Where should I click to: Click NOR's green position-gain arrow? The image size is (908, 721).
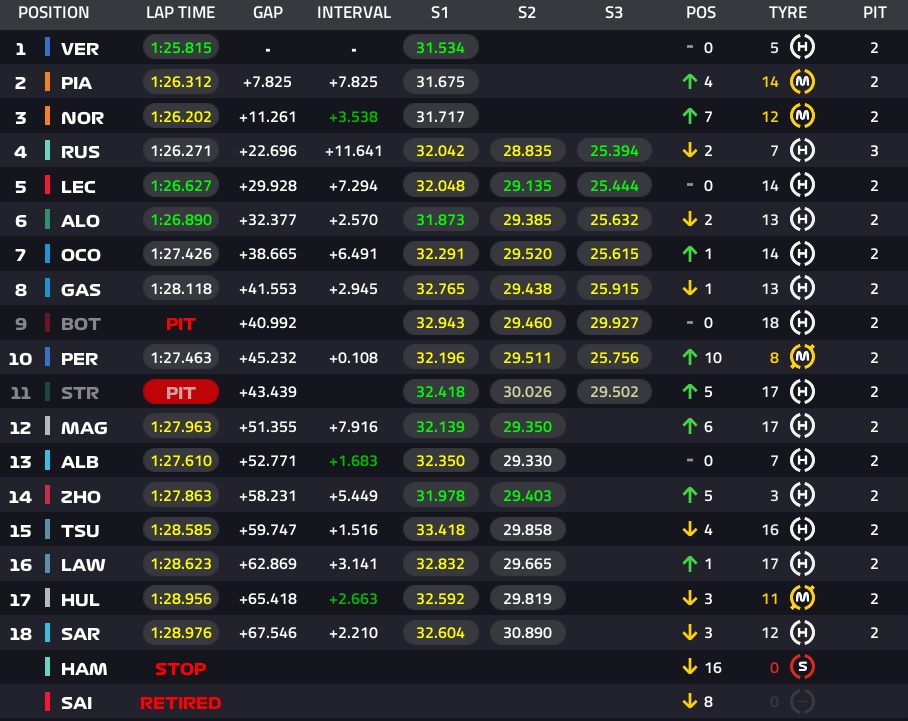[x=690, y=116]
